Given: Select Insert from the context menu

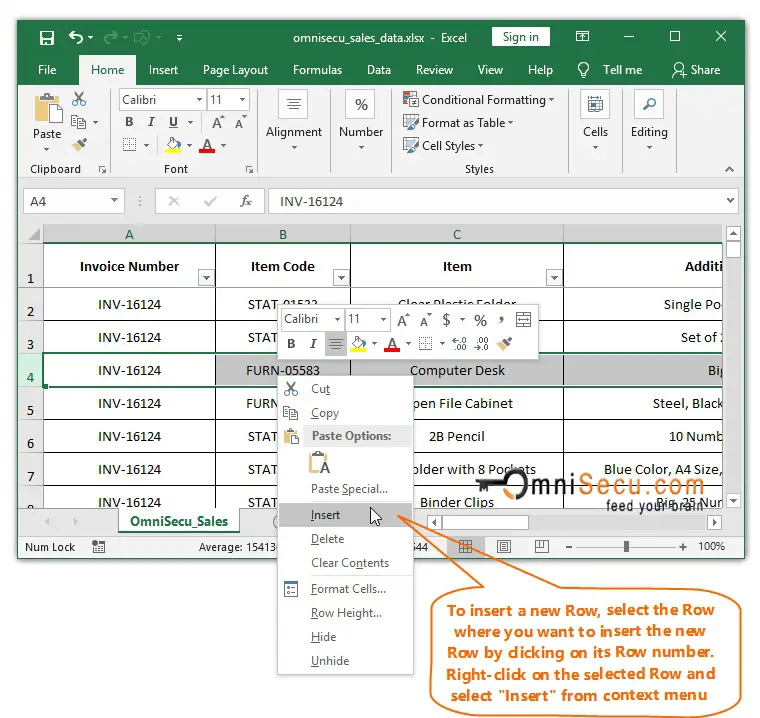Looking at the screenshot, I should [326, 515].
